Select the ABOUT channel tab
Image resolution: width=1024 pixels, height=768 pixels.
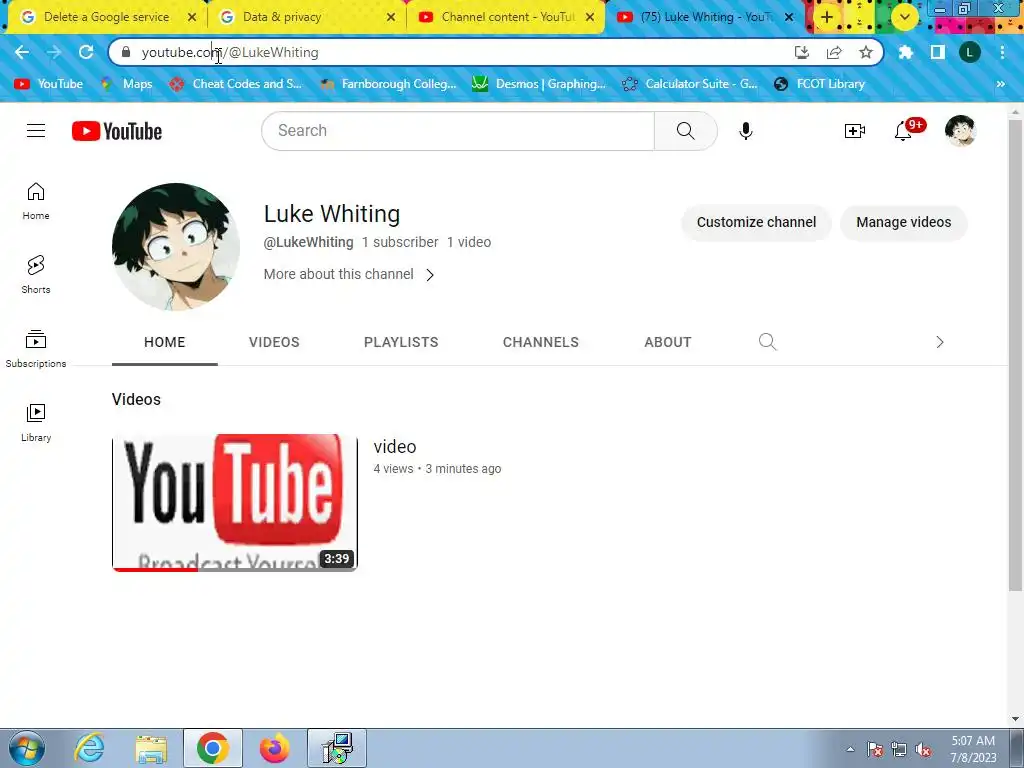click(667, 342)
